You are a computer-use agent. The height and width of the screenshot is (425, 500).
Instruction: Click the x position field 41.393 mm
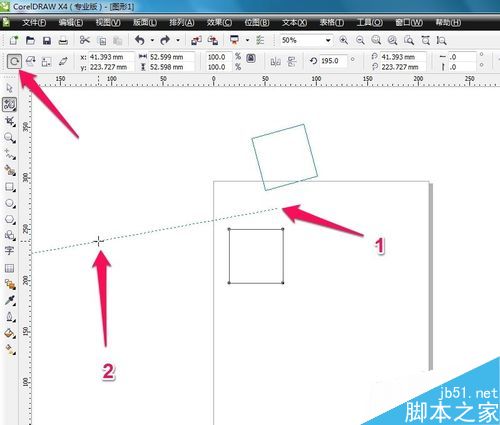[111, 57]
